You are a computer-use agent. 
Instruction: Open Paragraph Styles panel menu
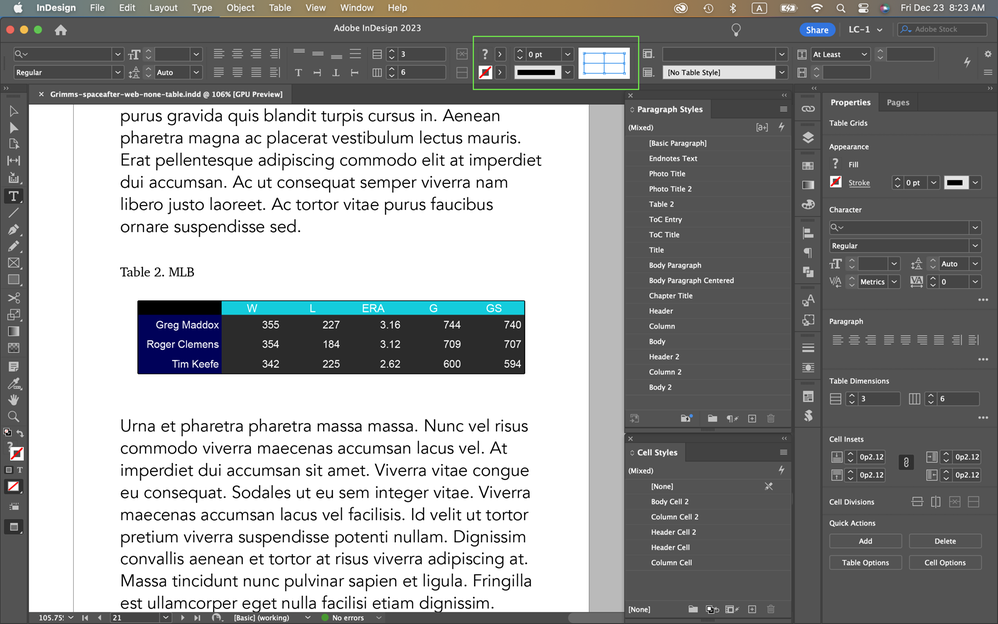coord(784,110)
